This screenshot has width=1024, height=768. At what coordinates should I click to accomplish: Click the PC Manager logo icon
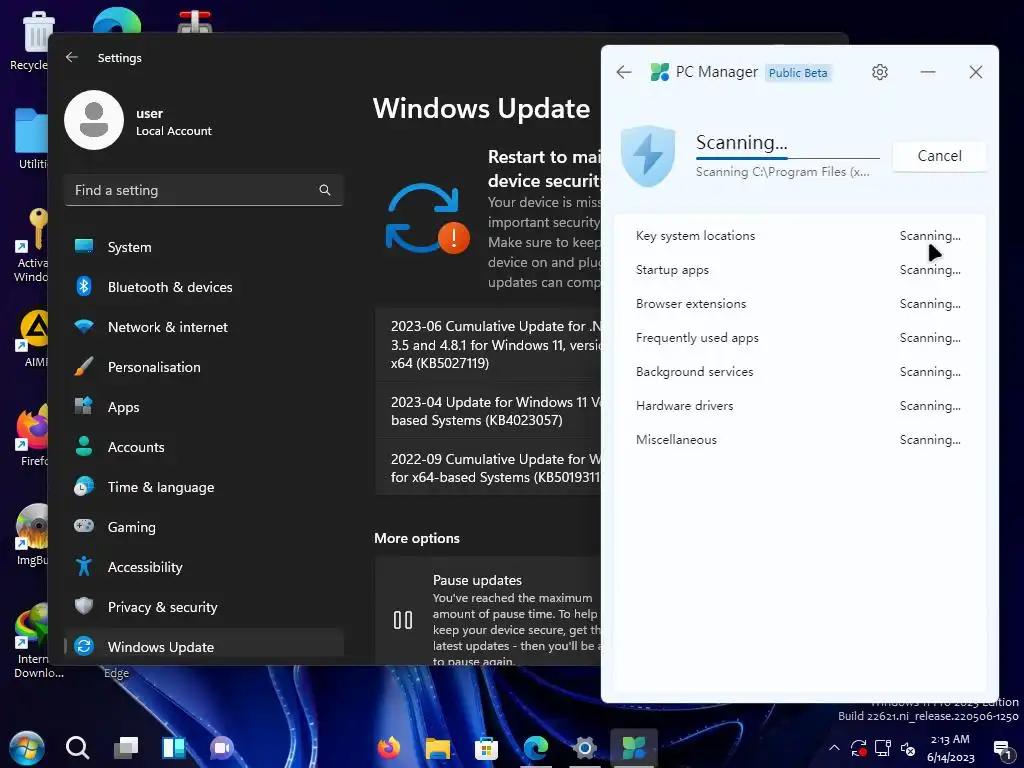(660, 72)
